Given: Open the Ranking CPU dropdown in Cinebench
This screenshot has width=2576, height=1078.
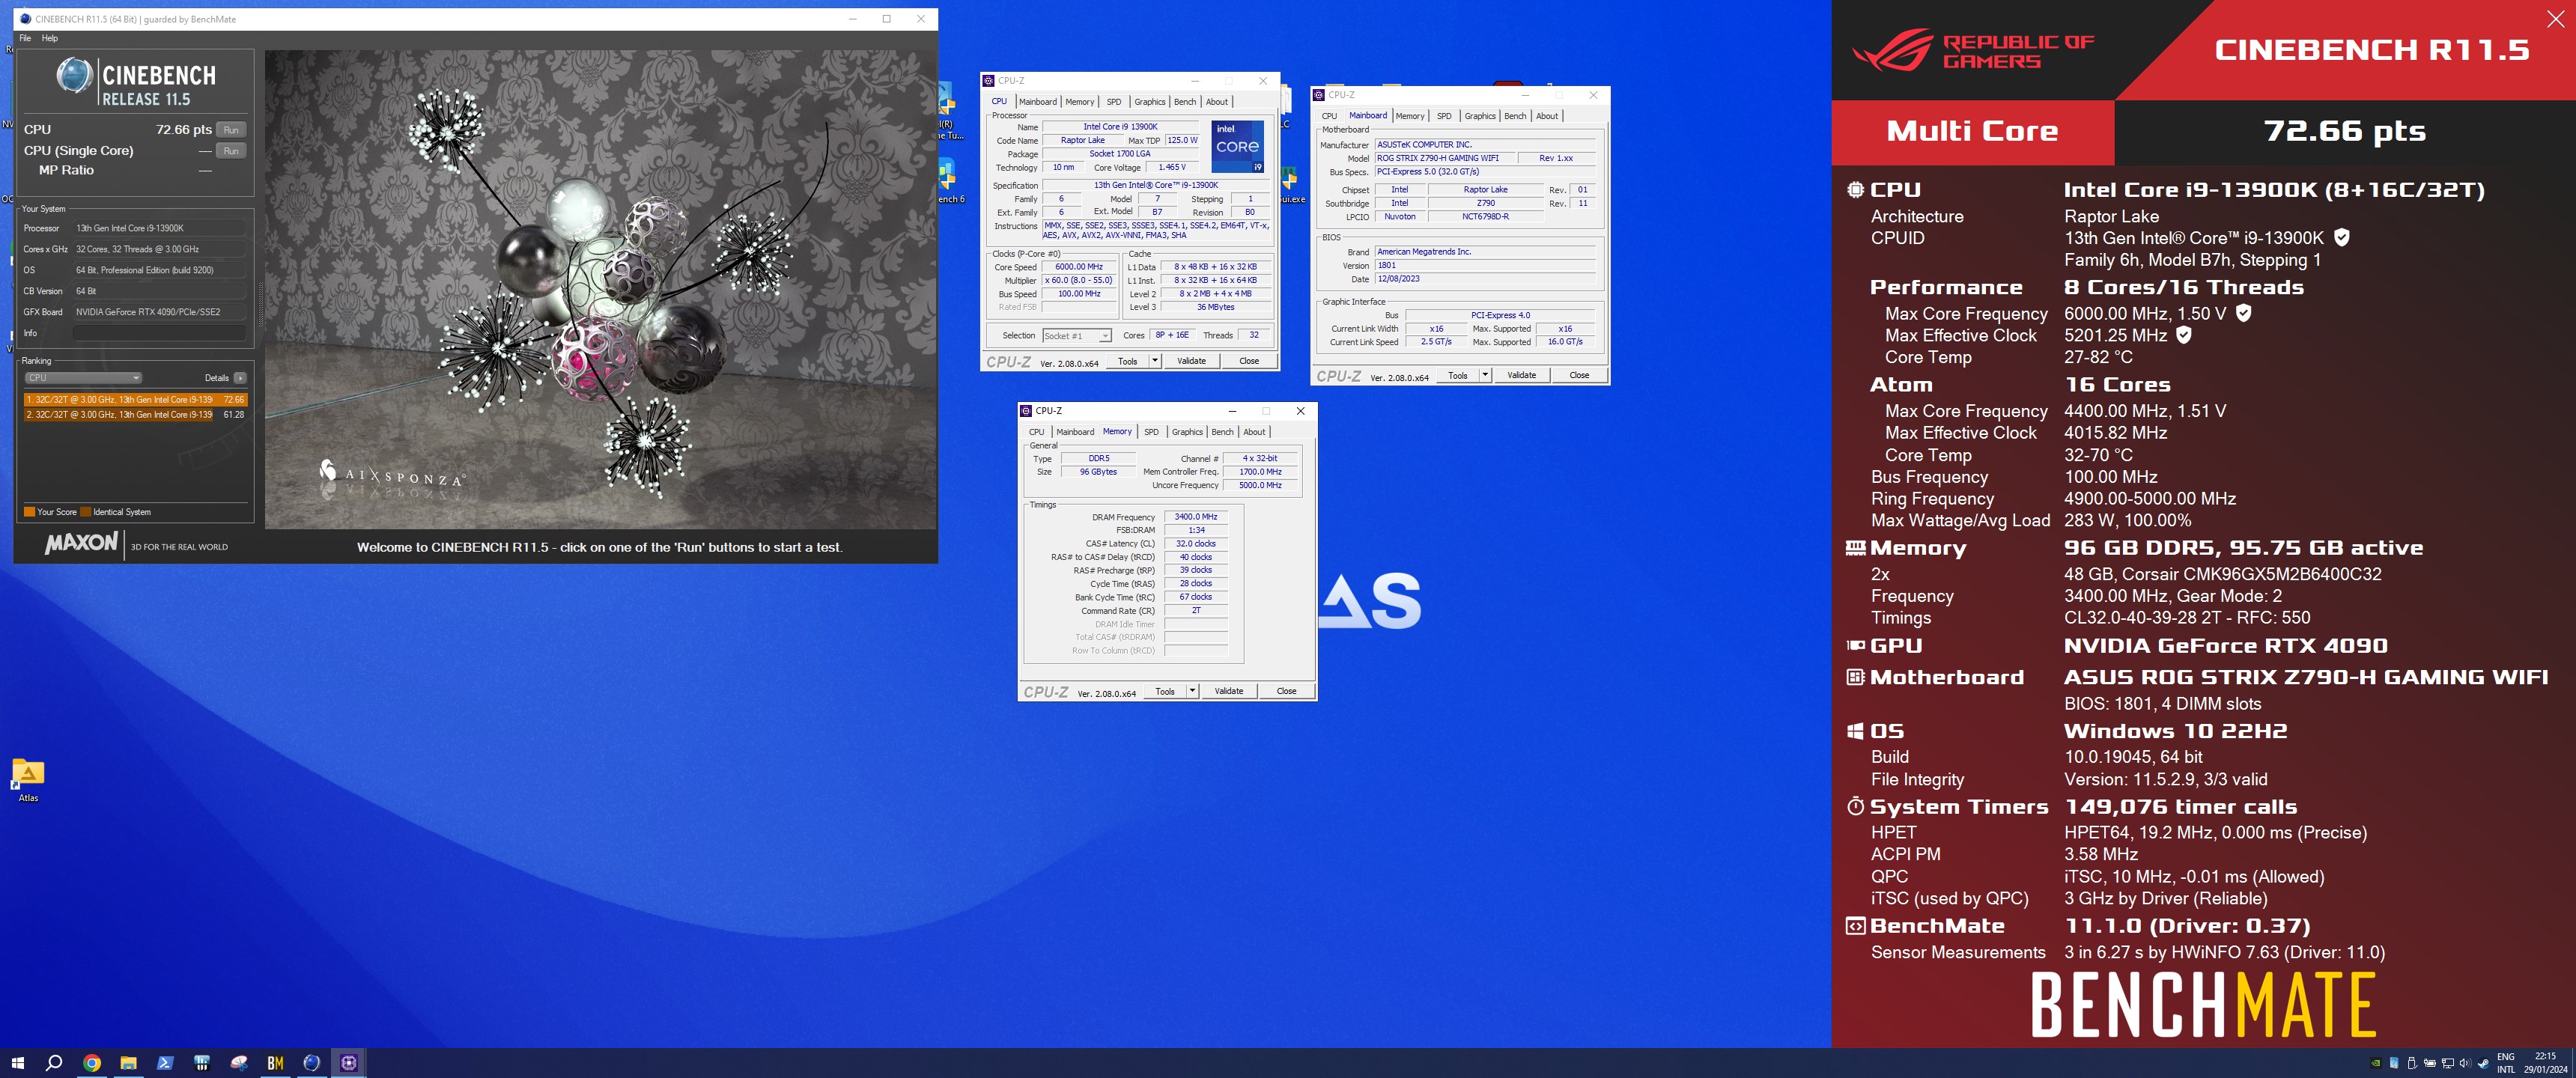Looking at the screenshot, I should [83, 378].
